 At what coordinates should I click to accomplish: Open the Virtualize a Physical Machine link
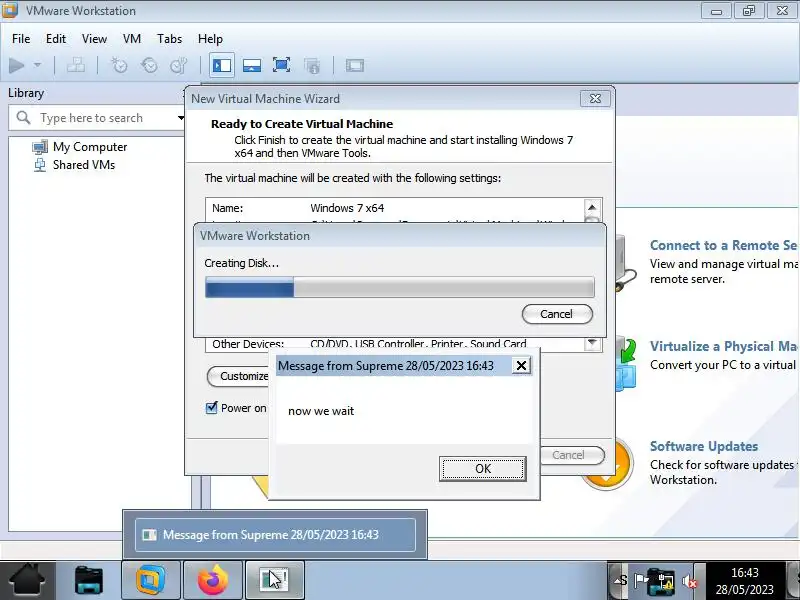724,346
